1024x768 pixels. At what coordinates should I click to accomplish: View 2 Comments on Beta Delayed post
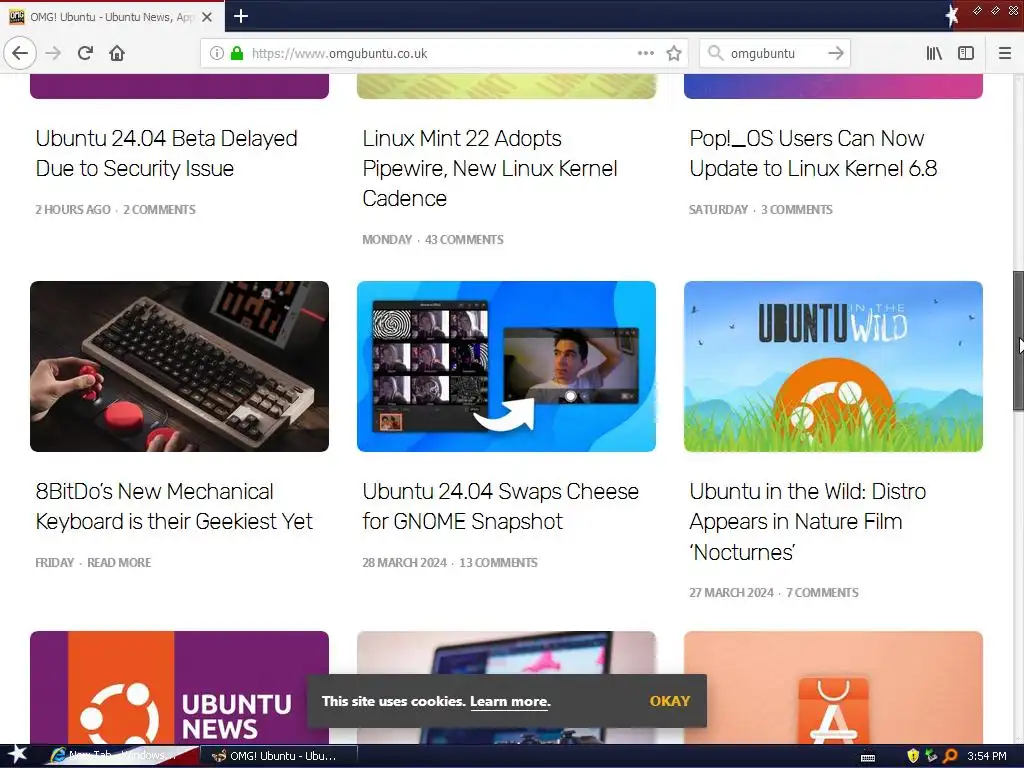coord(159,210)
